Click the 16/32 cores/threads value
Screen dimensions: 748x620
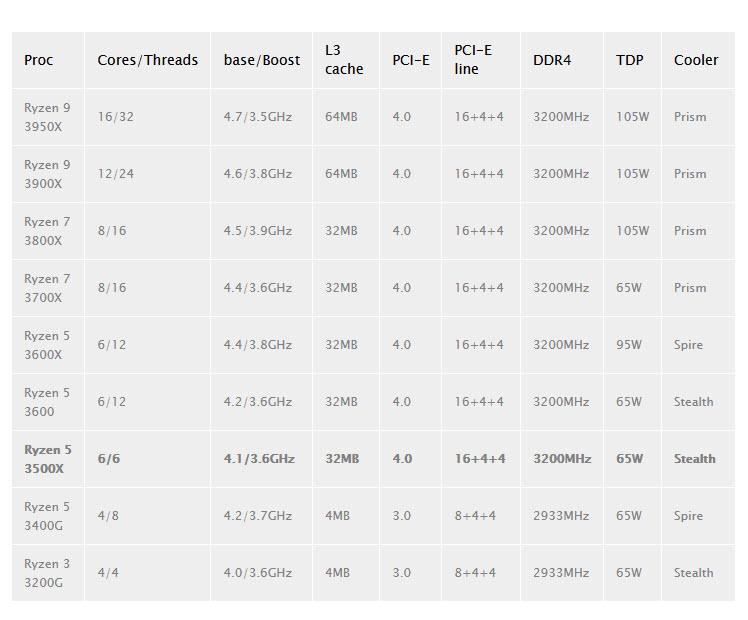point(115,117)
